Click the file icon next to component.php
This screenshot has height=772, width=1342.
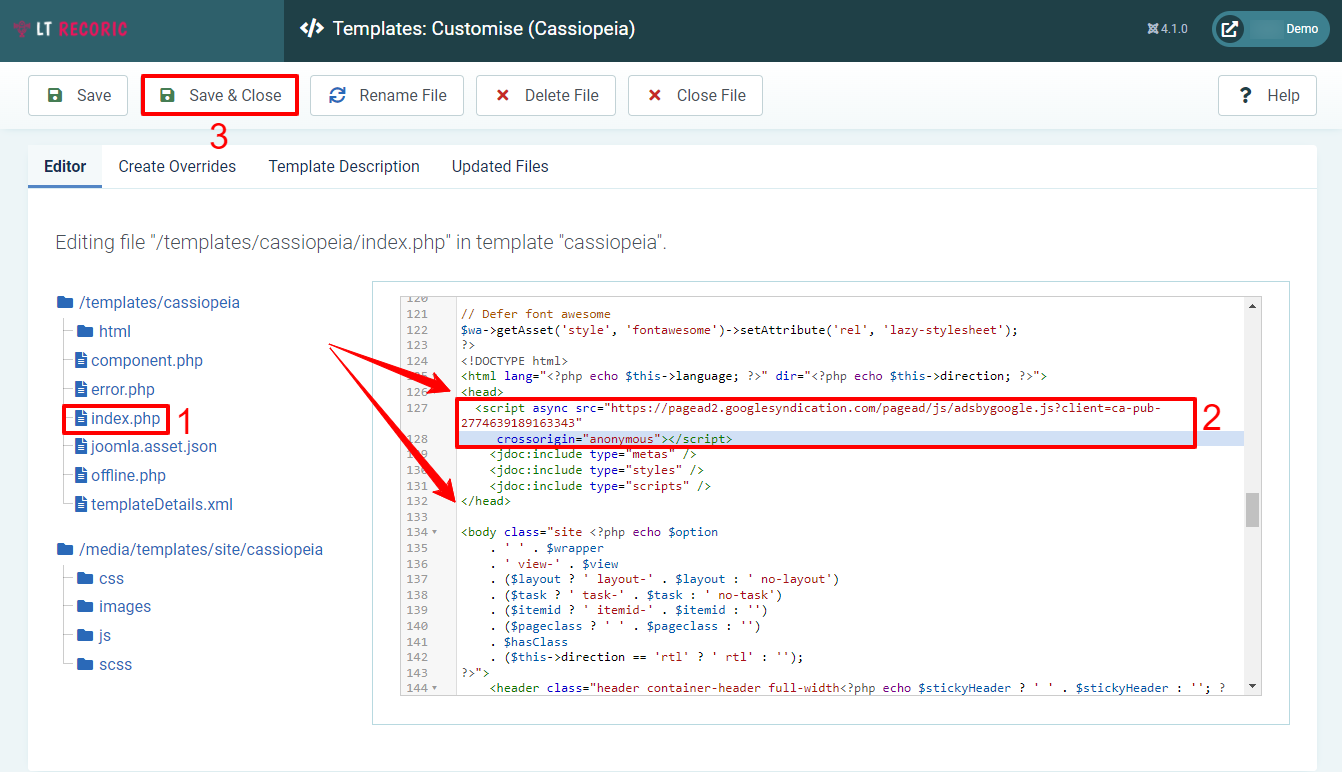82,360
